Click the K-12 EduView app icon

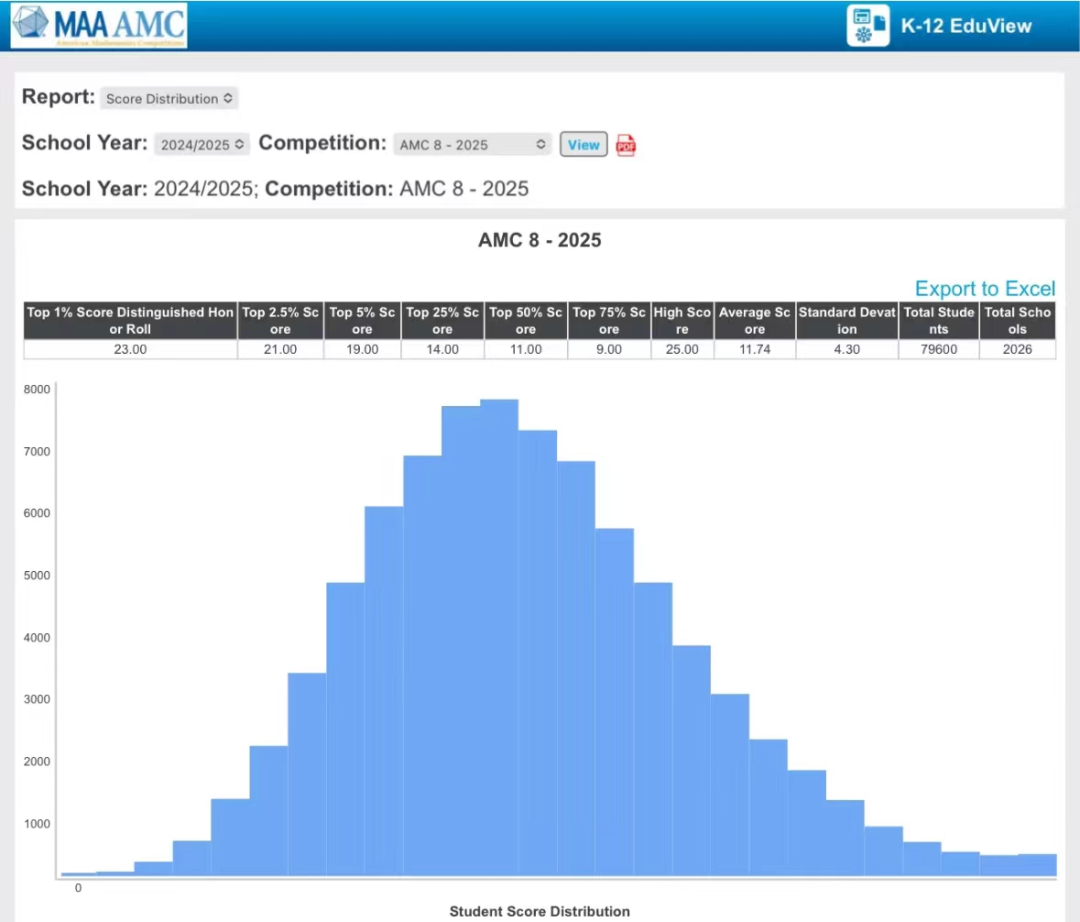click(867, 26)
